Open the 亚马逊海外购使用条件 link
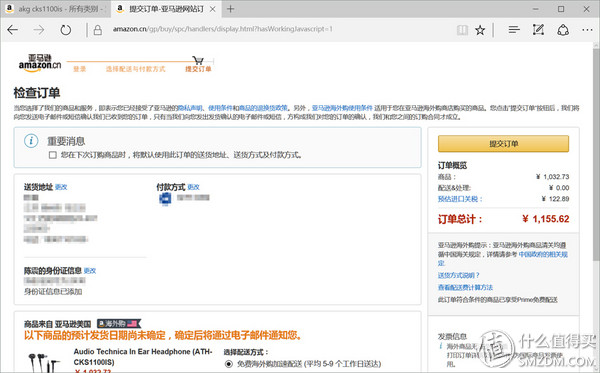Viewport: 600px width, 373px height. pos(342,108)
